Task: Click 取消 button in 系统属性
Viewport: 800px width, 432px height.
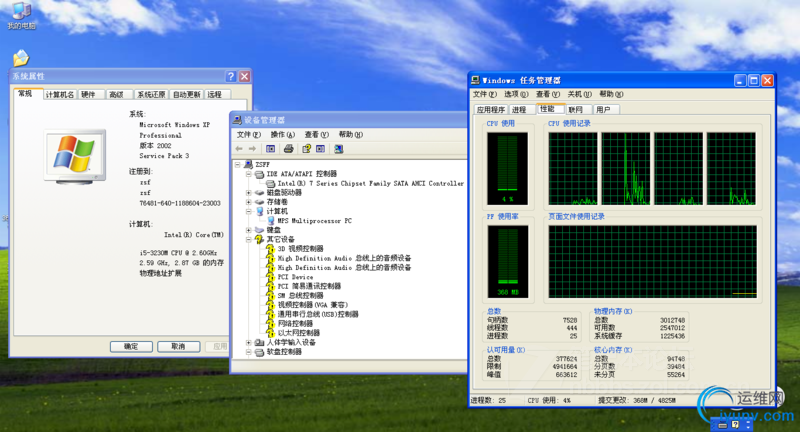Action: coord(178,347)
